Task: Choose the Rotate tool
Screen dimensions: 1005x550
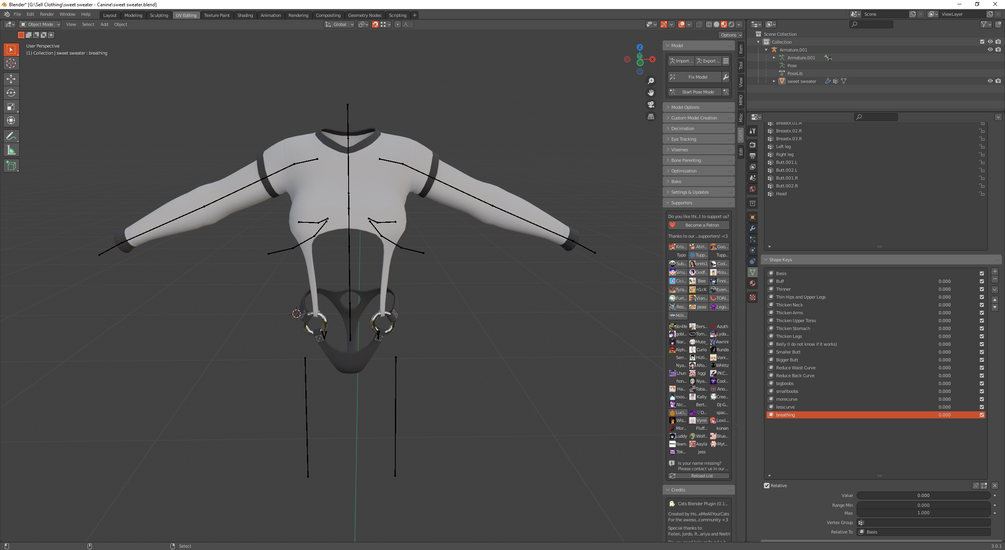Action: point(11,93)
